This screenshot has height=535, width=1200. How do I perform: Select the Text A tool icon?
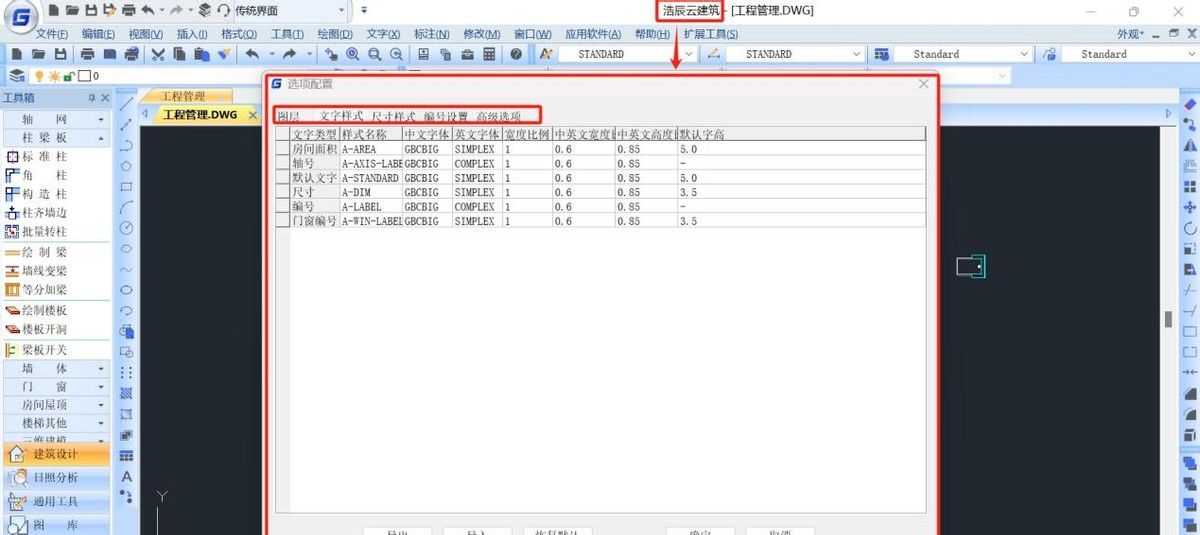(x=126, y=477)
